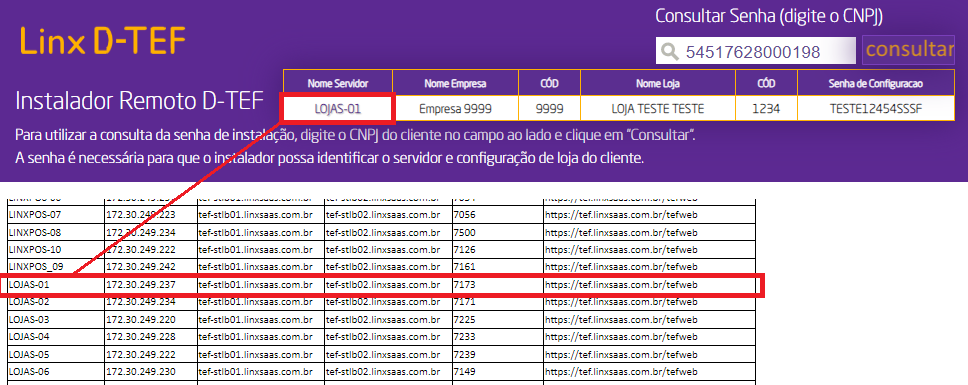Screen dimensions: 968x385
Task: Click IP address 172.30.249.242
Action: click(x=141, y=267)
